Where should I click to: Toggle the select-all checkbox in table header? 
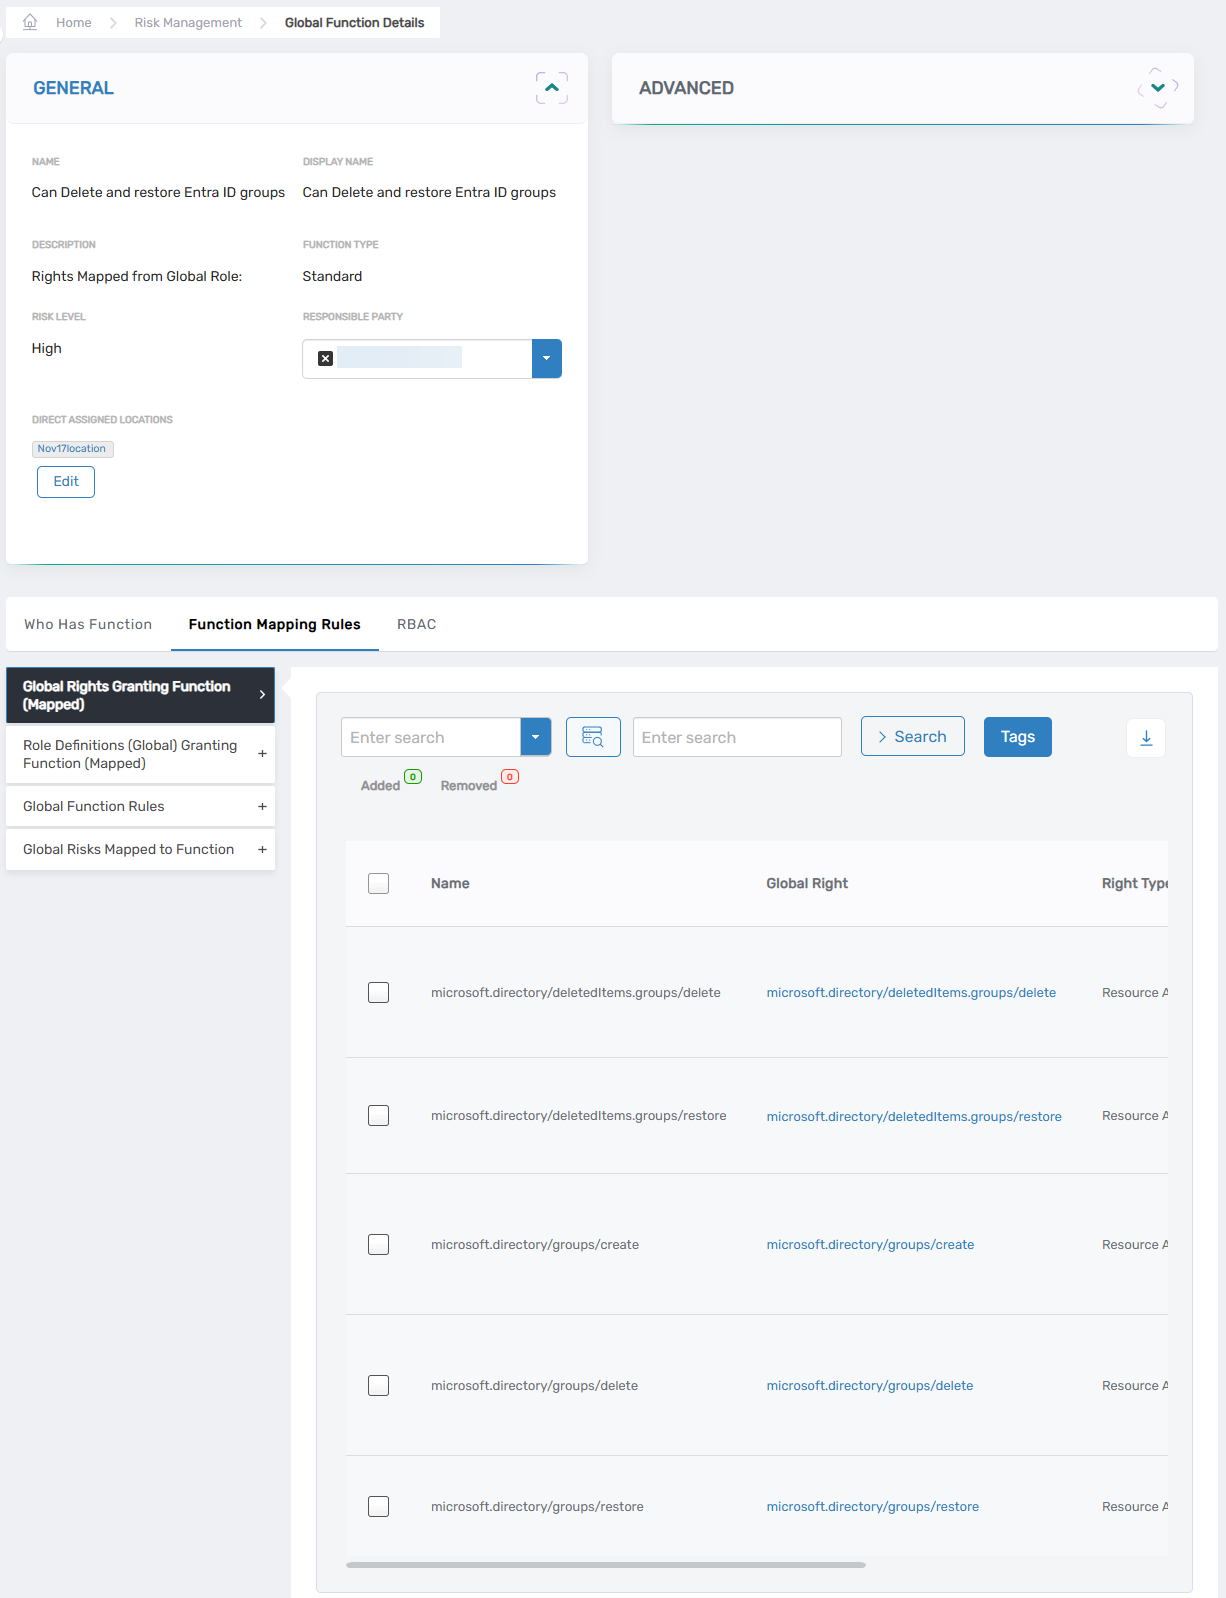378,883
